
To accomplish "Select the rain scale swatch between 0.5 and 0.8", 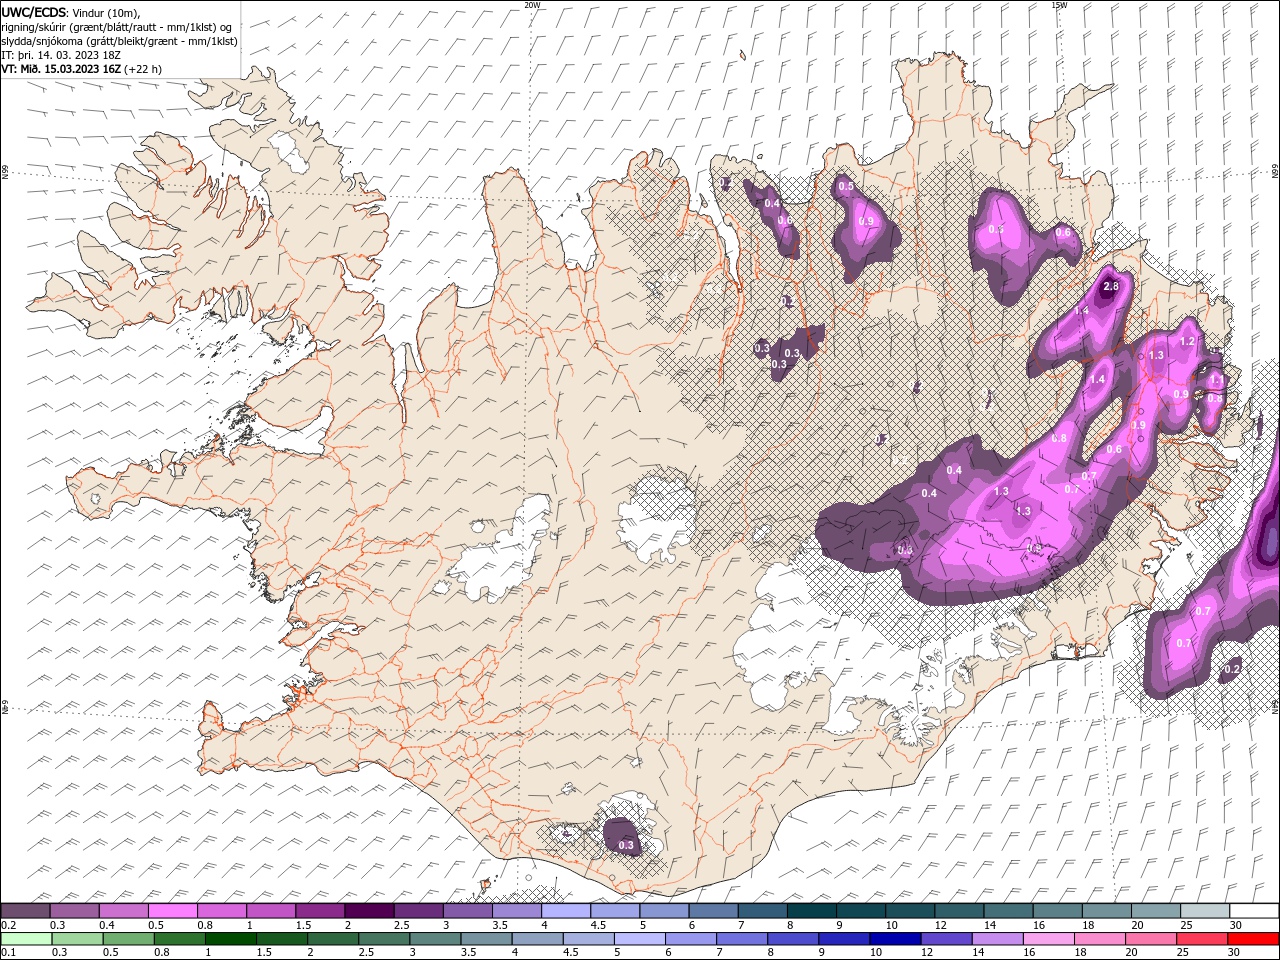I will coord(128,939).
